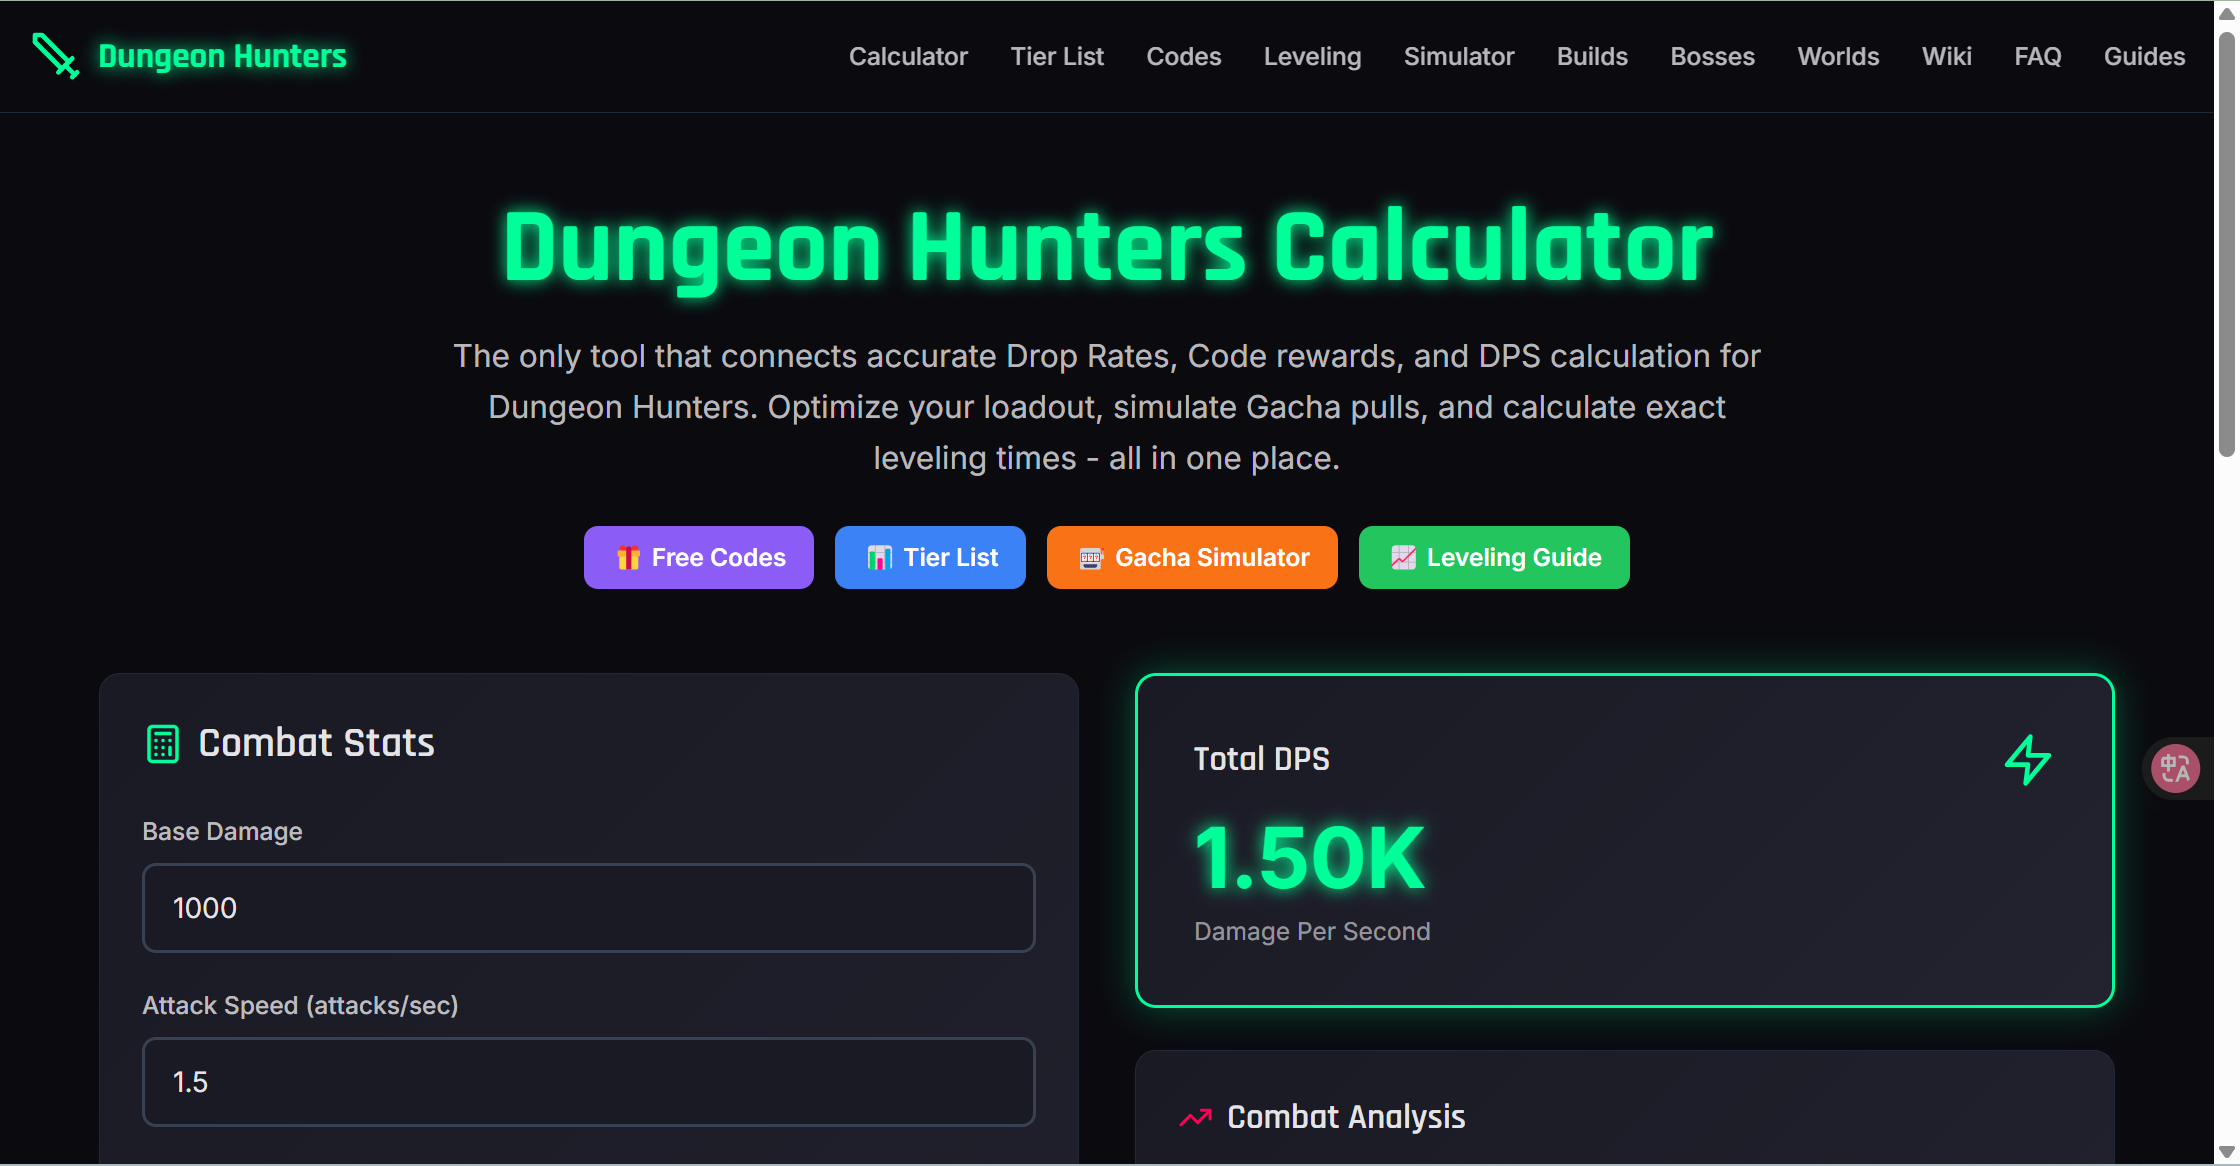
Task: Open the Calculator navigation item
Action: click(x=907, y=56)
